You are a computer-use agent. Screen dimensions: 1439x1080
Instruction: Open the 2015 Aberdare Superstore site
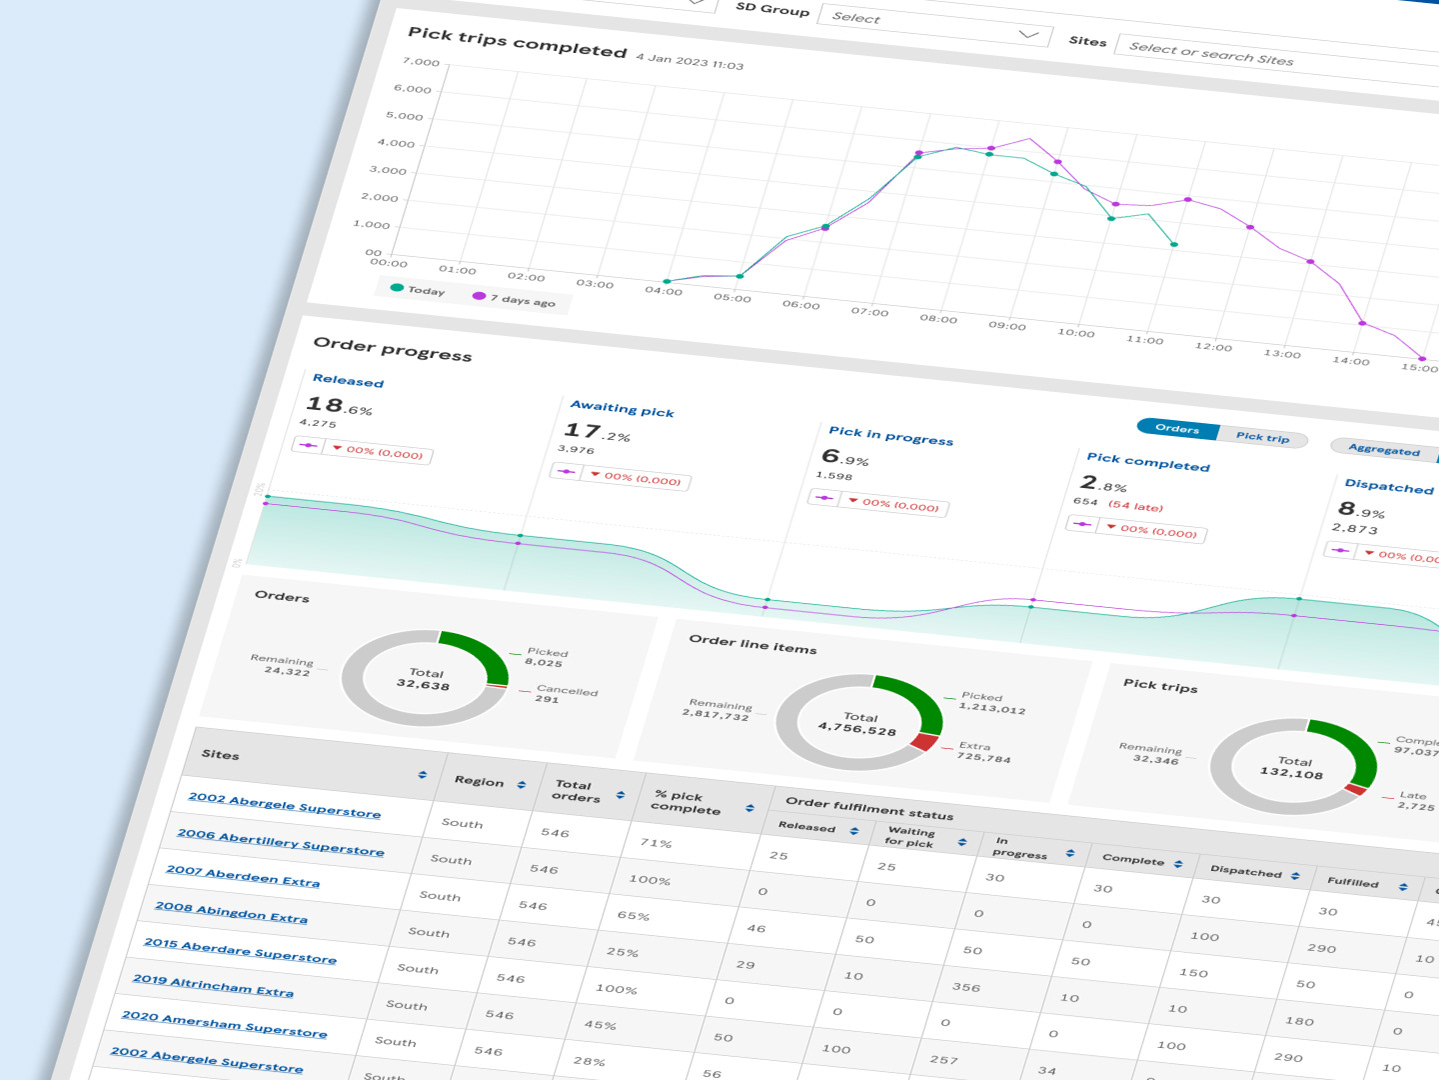240,950
